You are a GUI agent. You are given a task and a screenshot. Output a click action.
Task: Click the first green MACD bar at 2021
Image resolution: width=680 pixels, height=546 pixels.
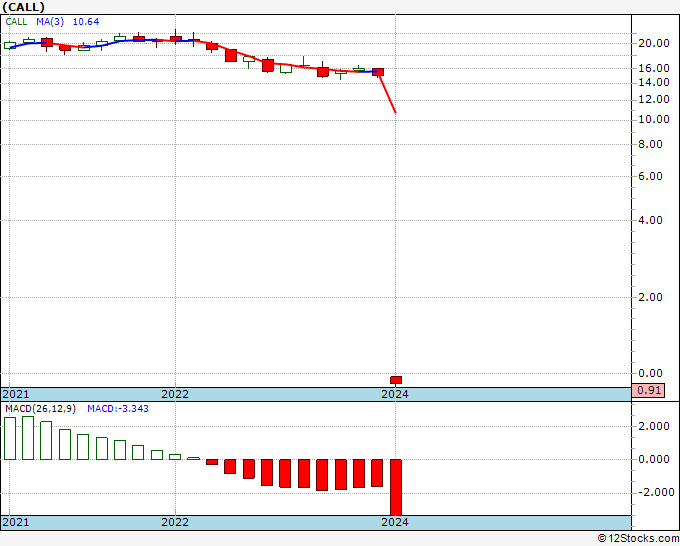coord(10,438)
